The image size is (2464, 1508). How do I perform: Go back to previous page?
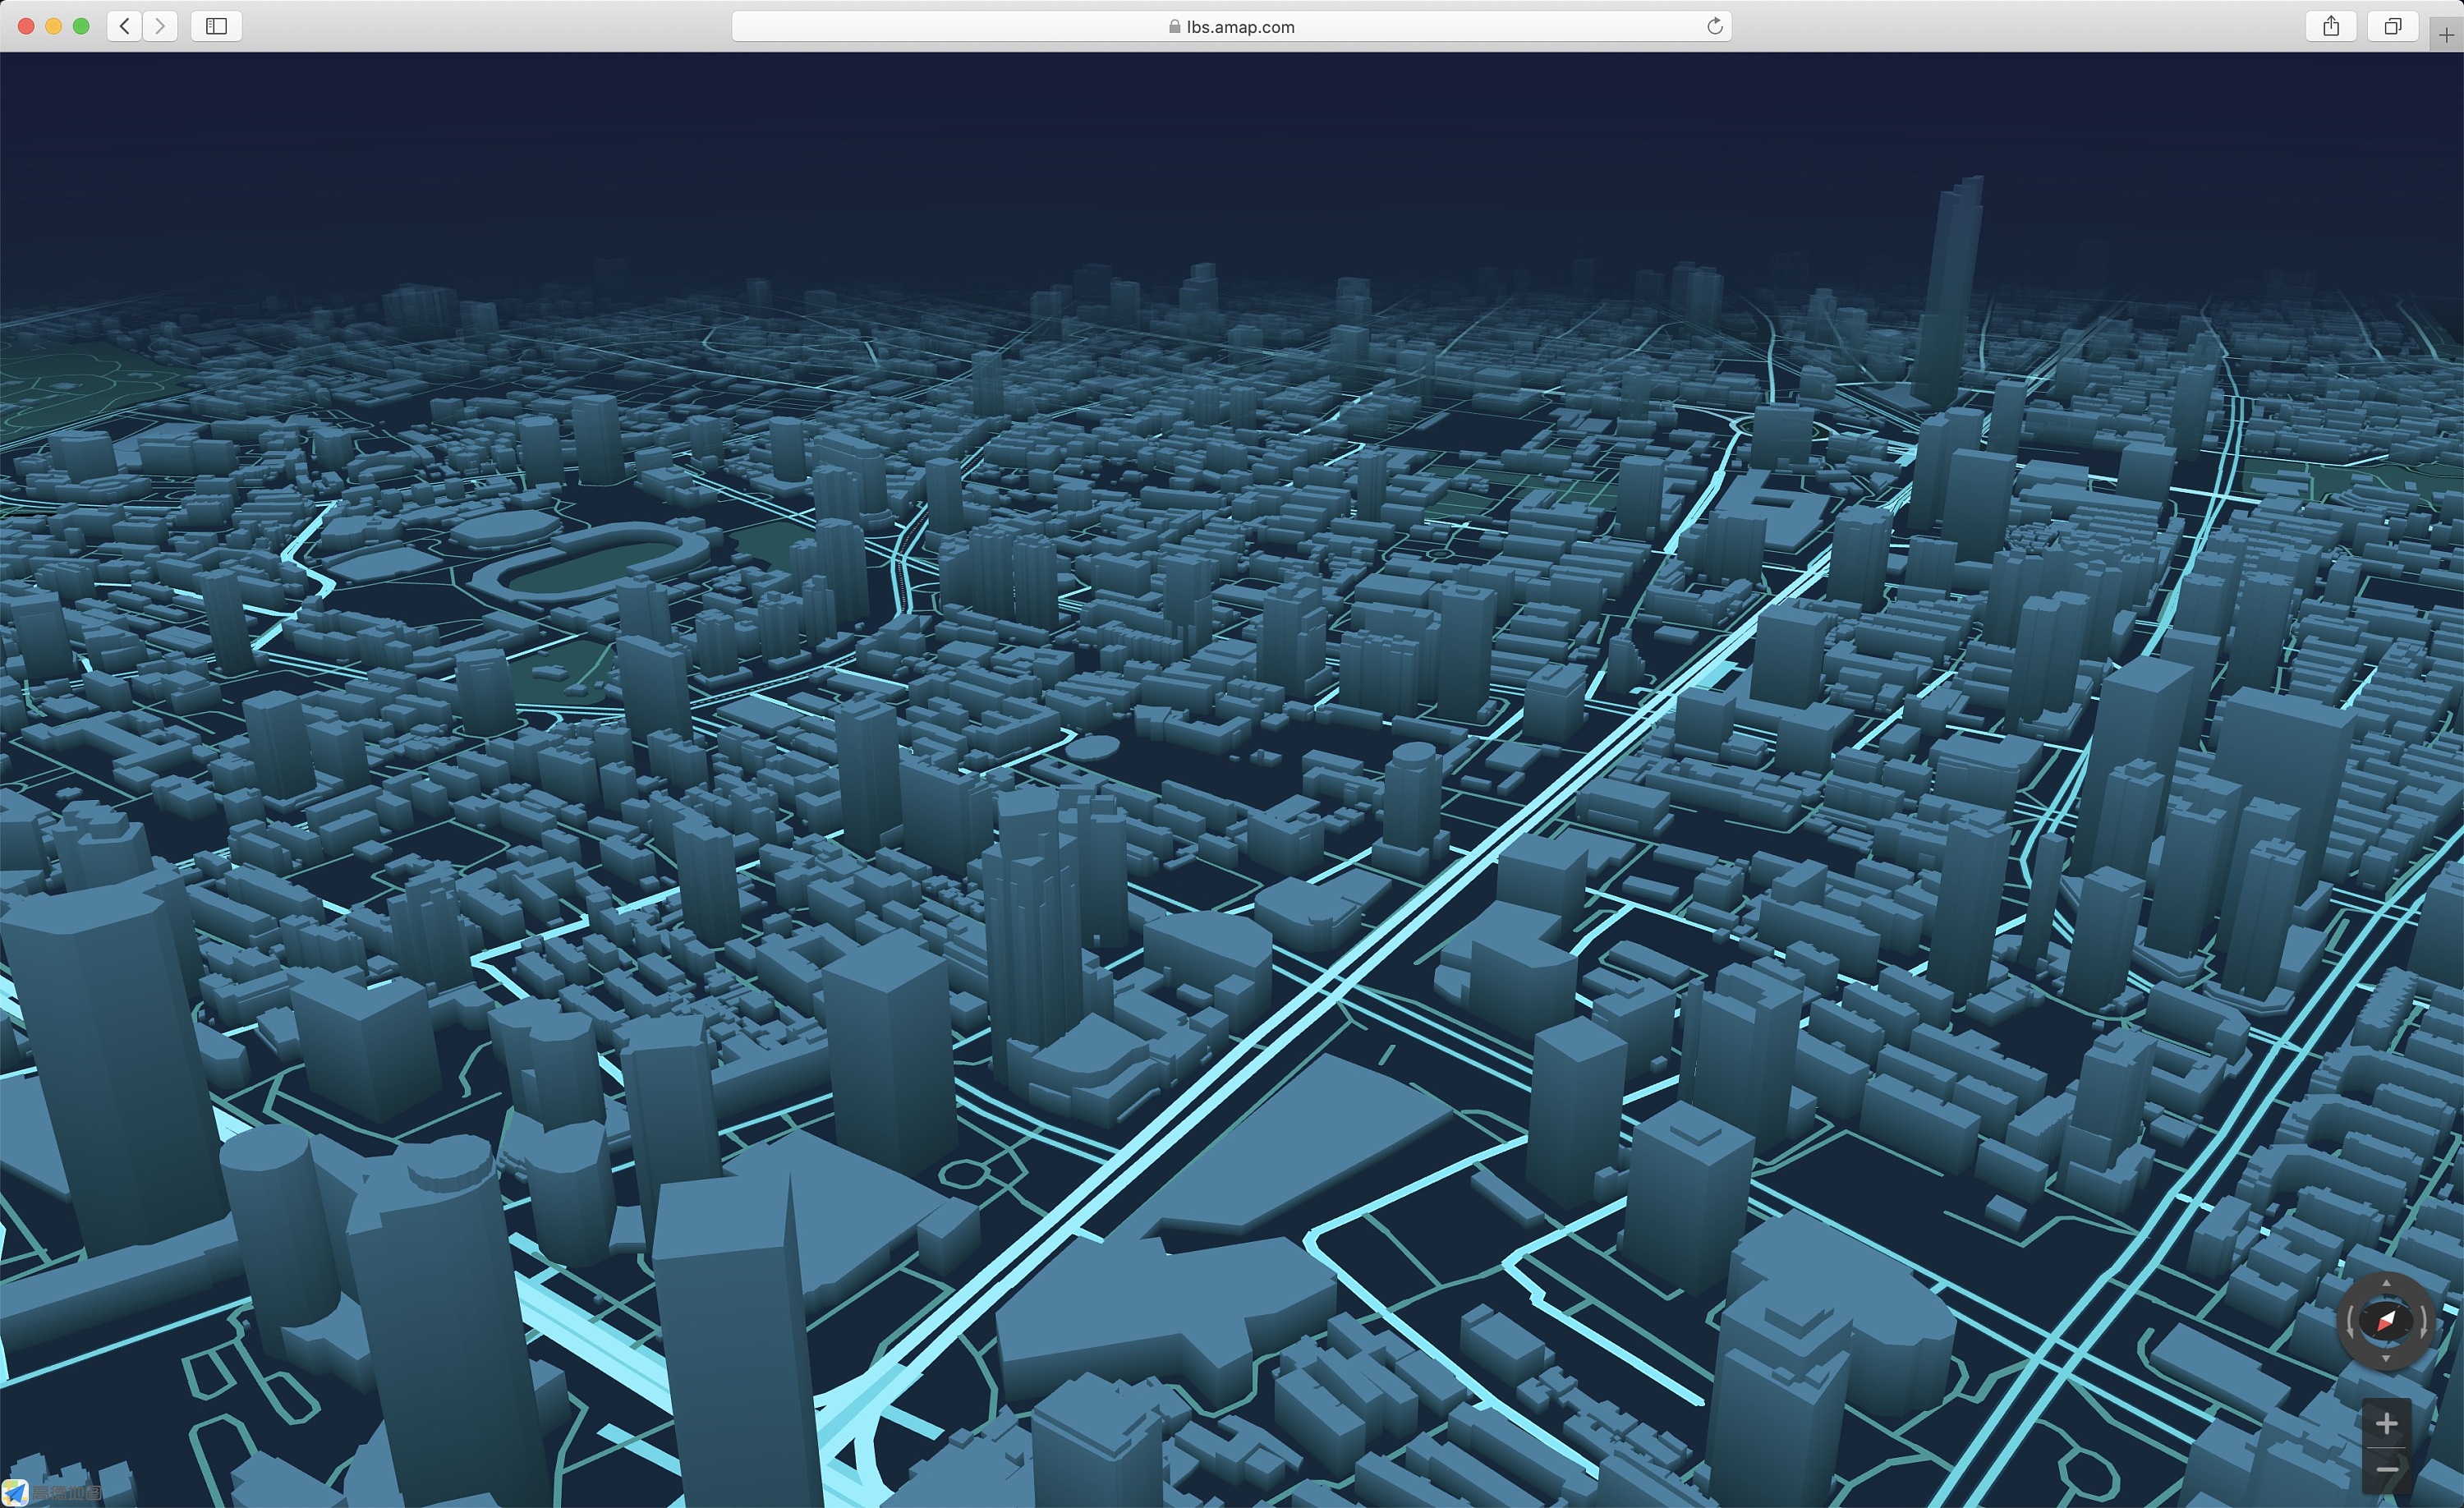point(125,26)
